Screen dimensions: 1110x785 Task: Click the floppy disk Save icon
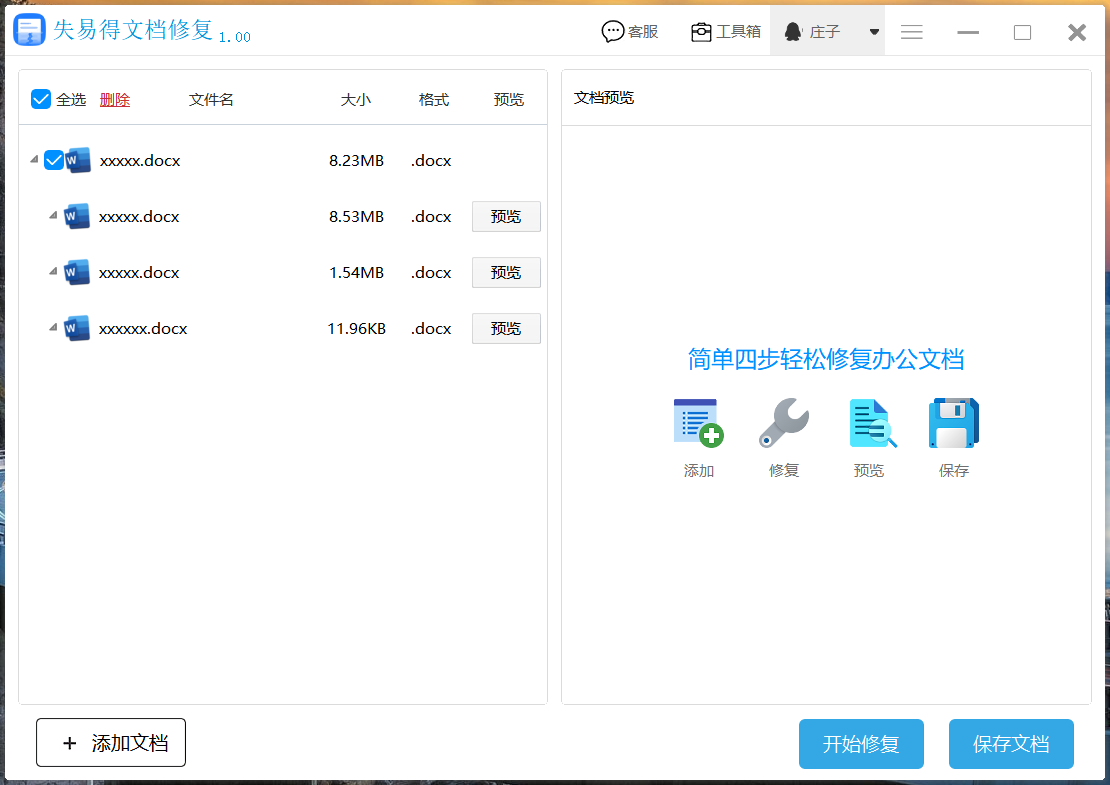click(x=954, y=423)
